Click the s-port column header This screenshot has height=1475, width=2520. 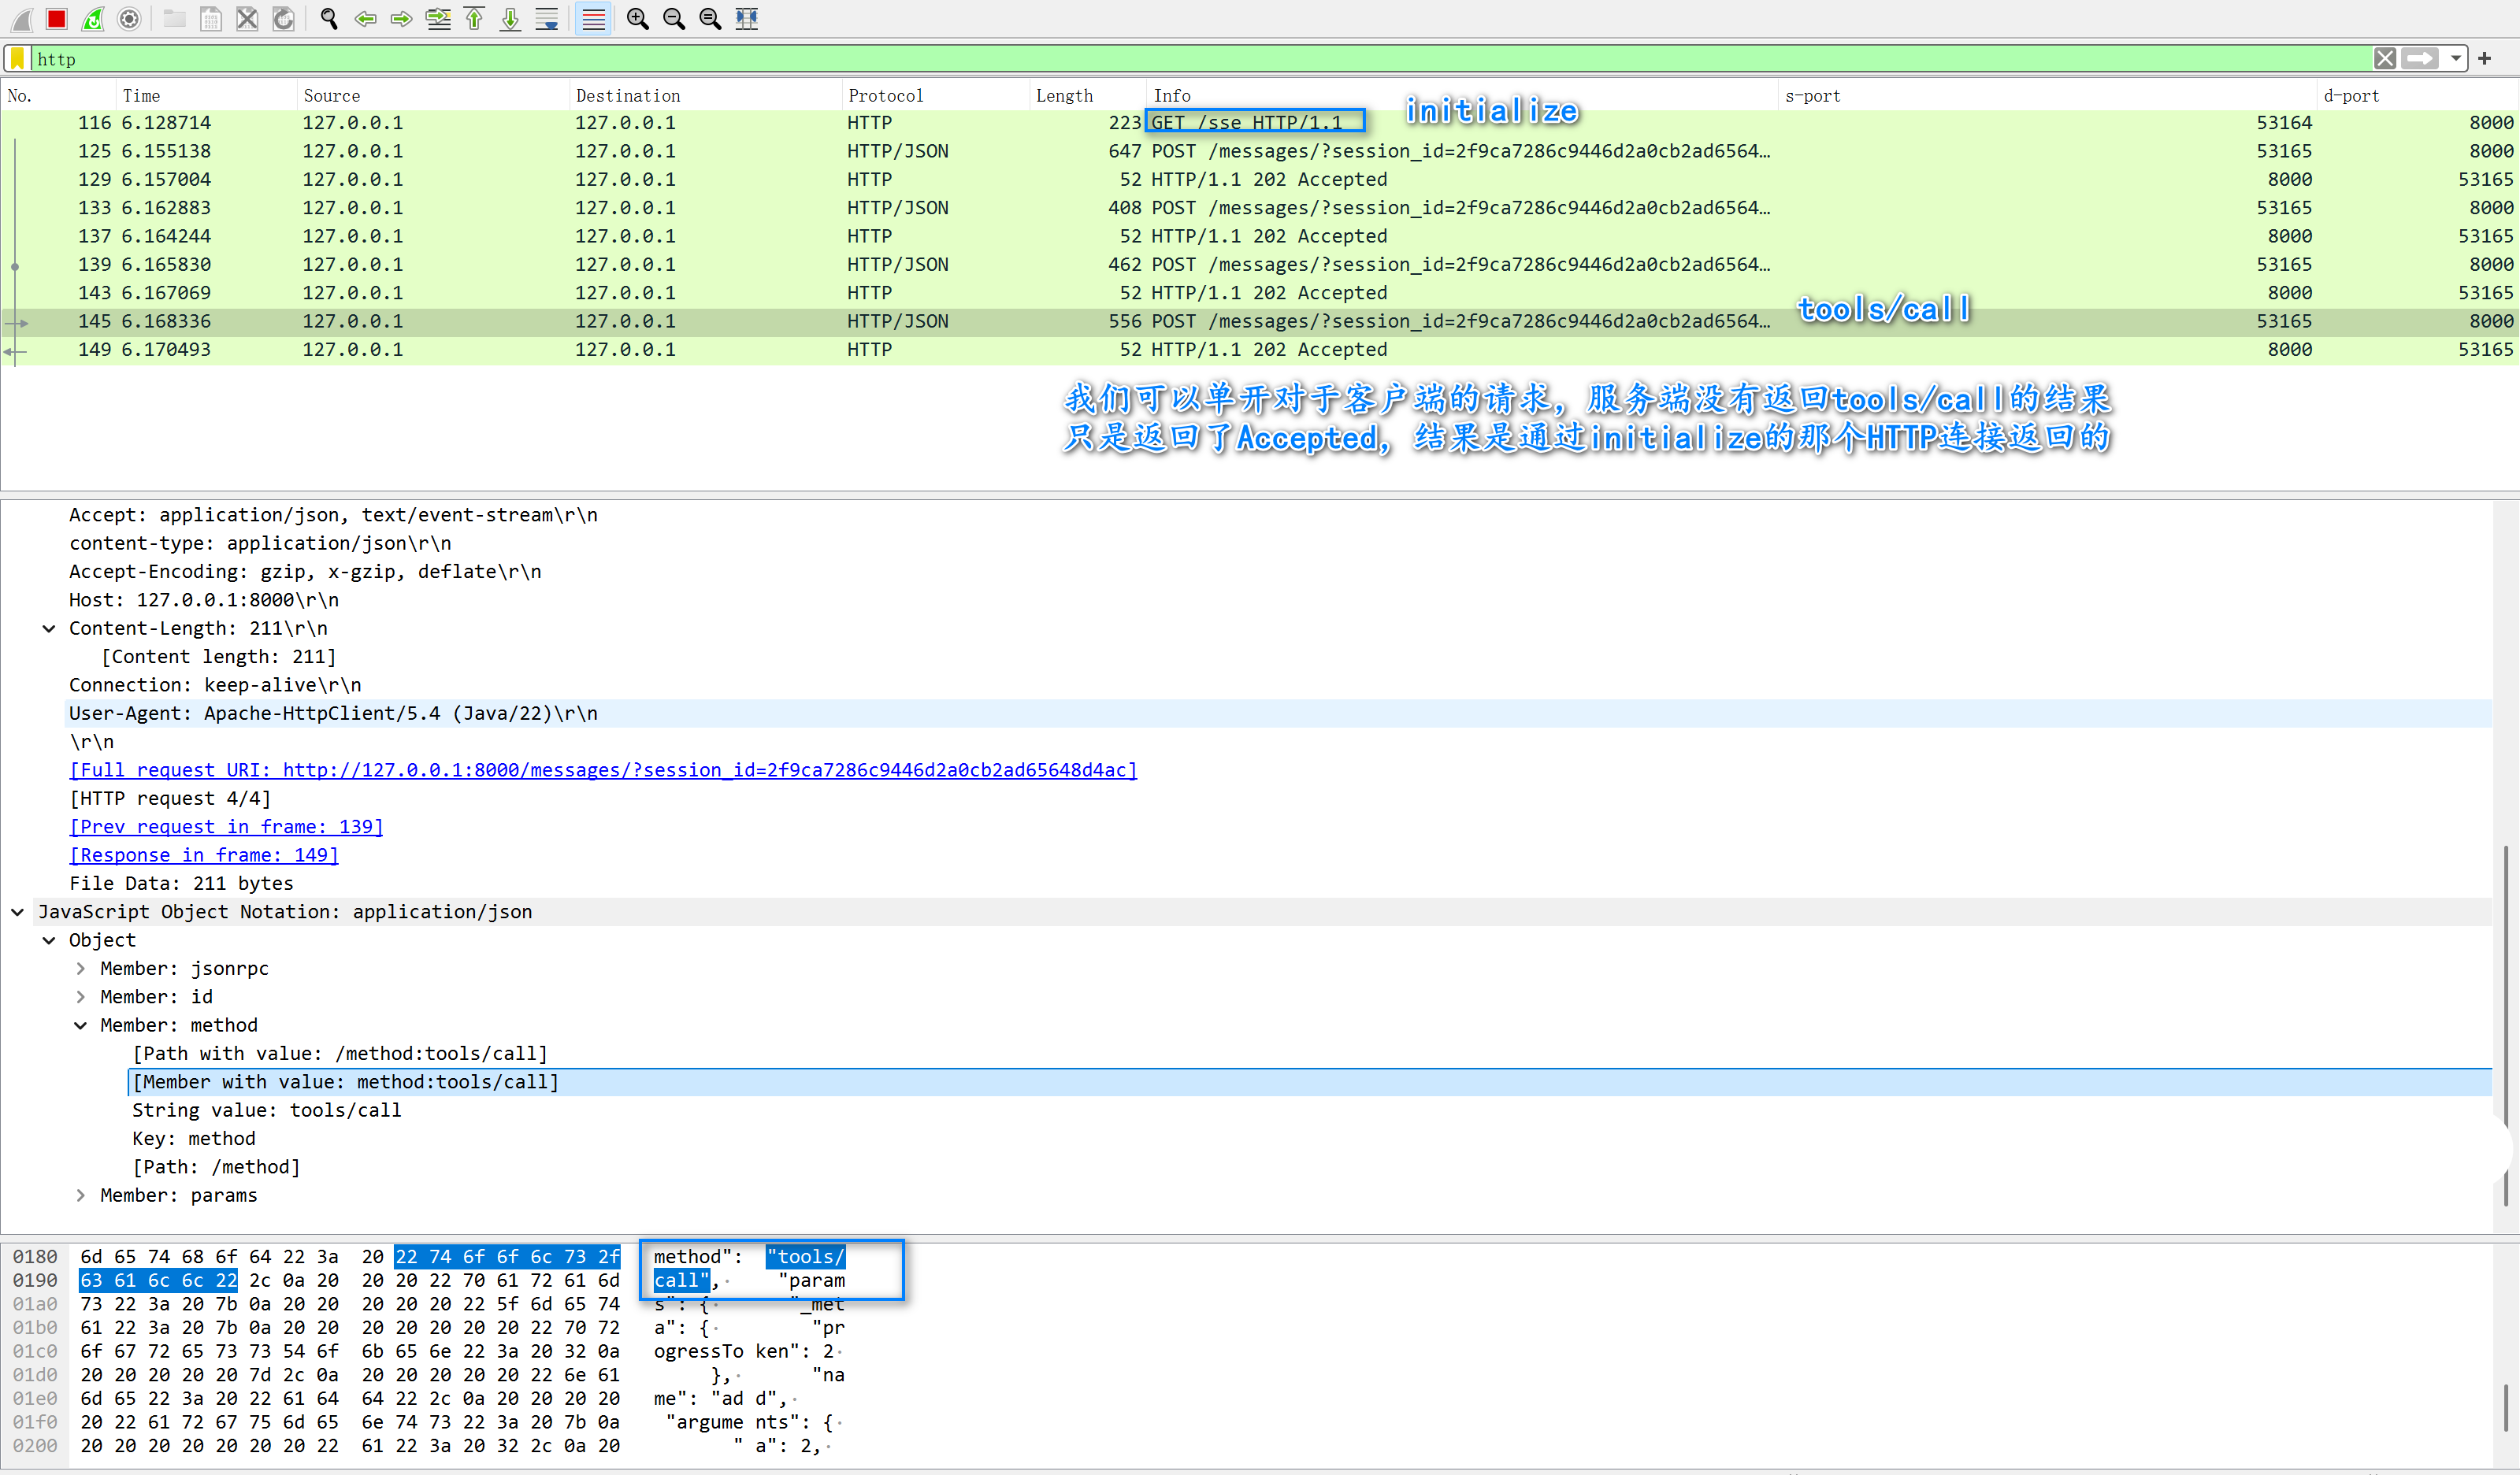click(x=2048, y=96)
